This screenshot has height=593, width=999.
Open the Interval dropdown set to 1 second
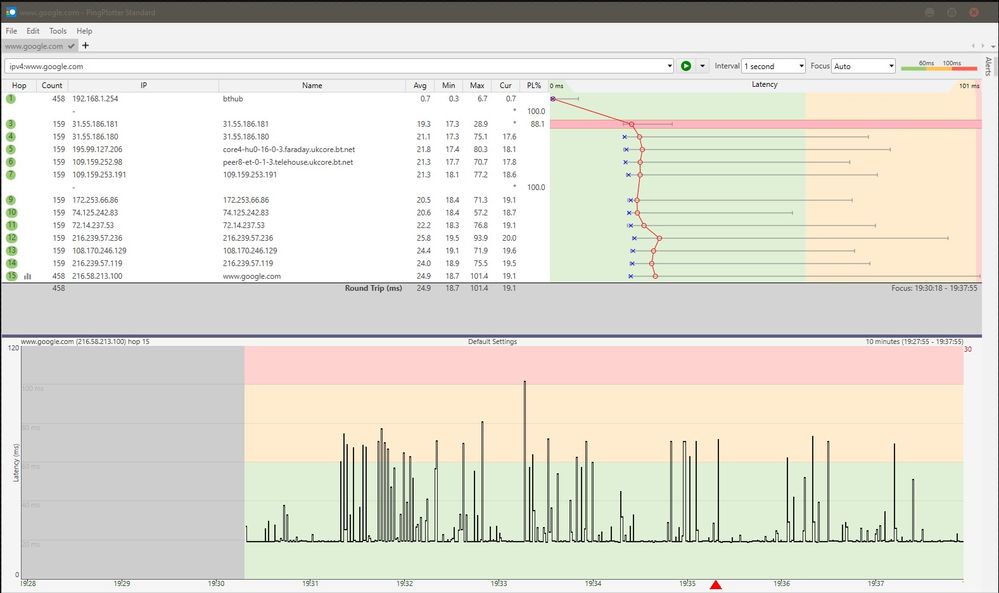click(x=773, y=66)
